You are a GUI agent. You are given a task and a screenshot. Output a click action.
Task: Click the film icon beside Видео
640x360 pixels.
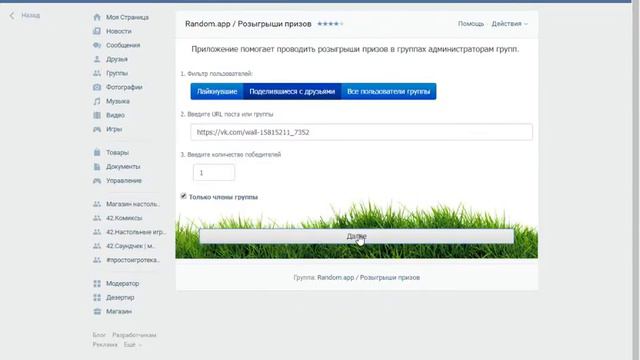(97, 115)
